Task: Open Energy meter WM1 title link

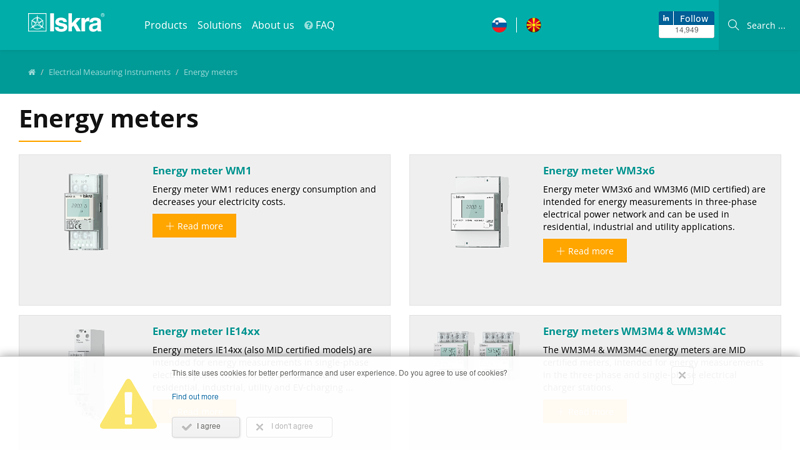Action: click(x=202, y=170)
